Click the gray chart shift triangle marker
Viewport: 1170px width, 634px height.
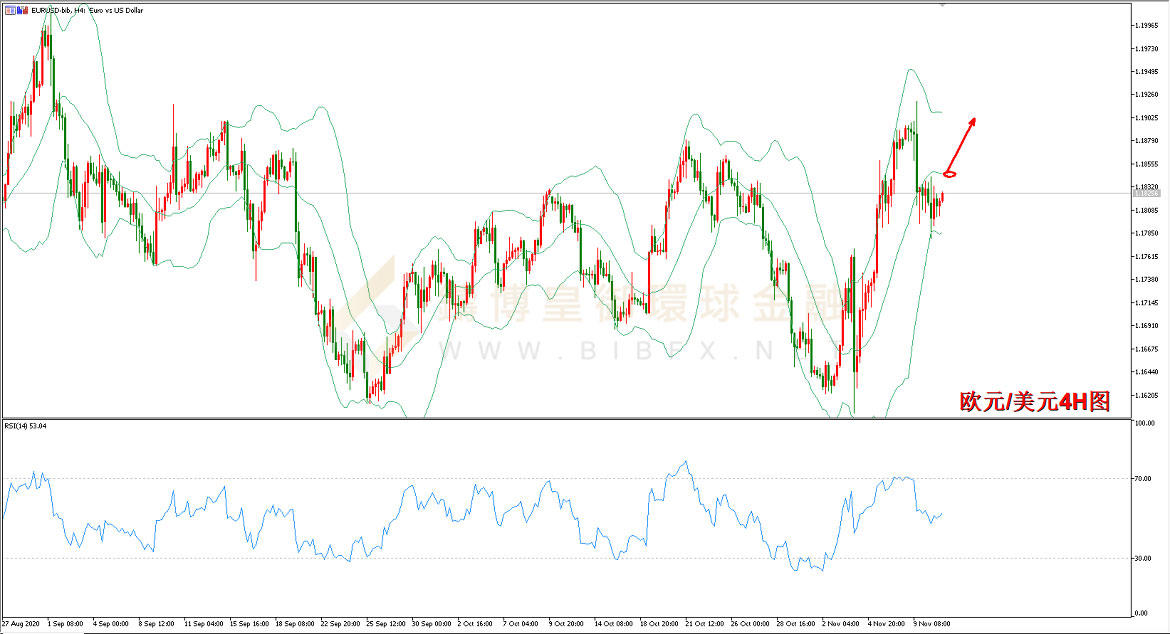click(942, 5)
